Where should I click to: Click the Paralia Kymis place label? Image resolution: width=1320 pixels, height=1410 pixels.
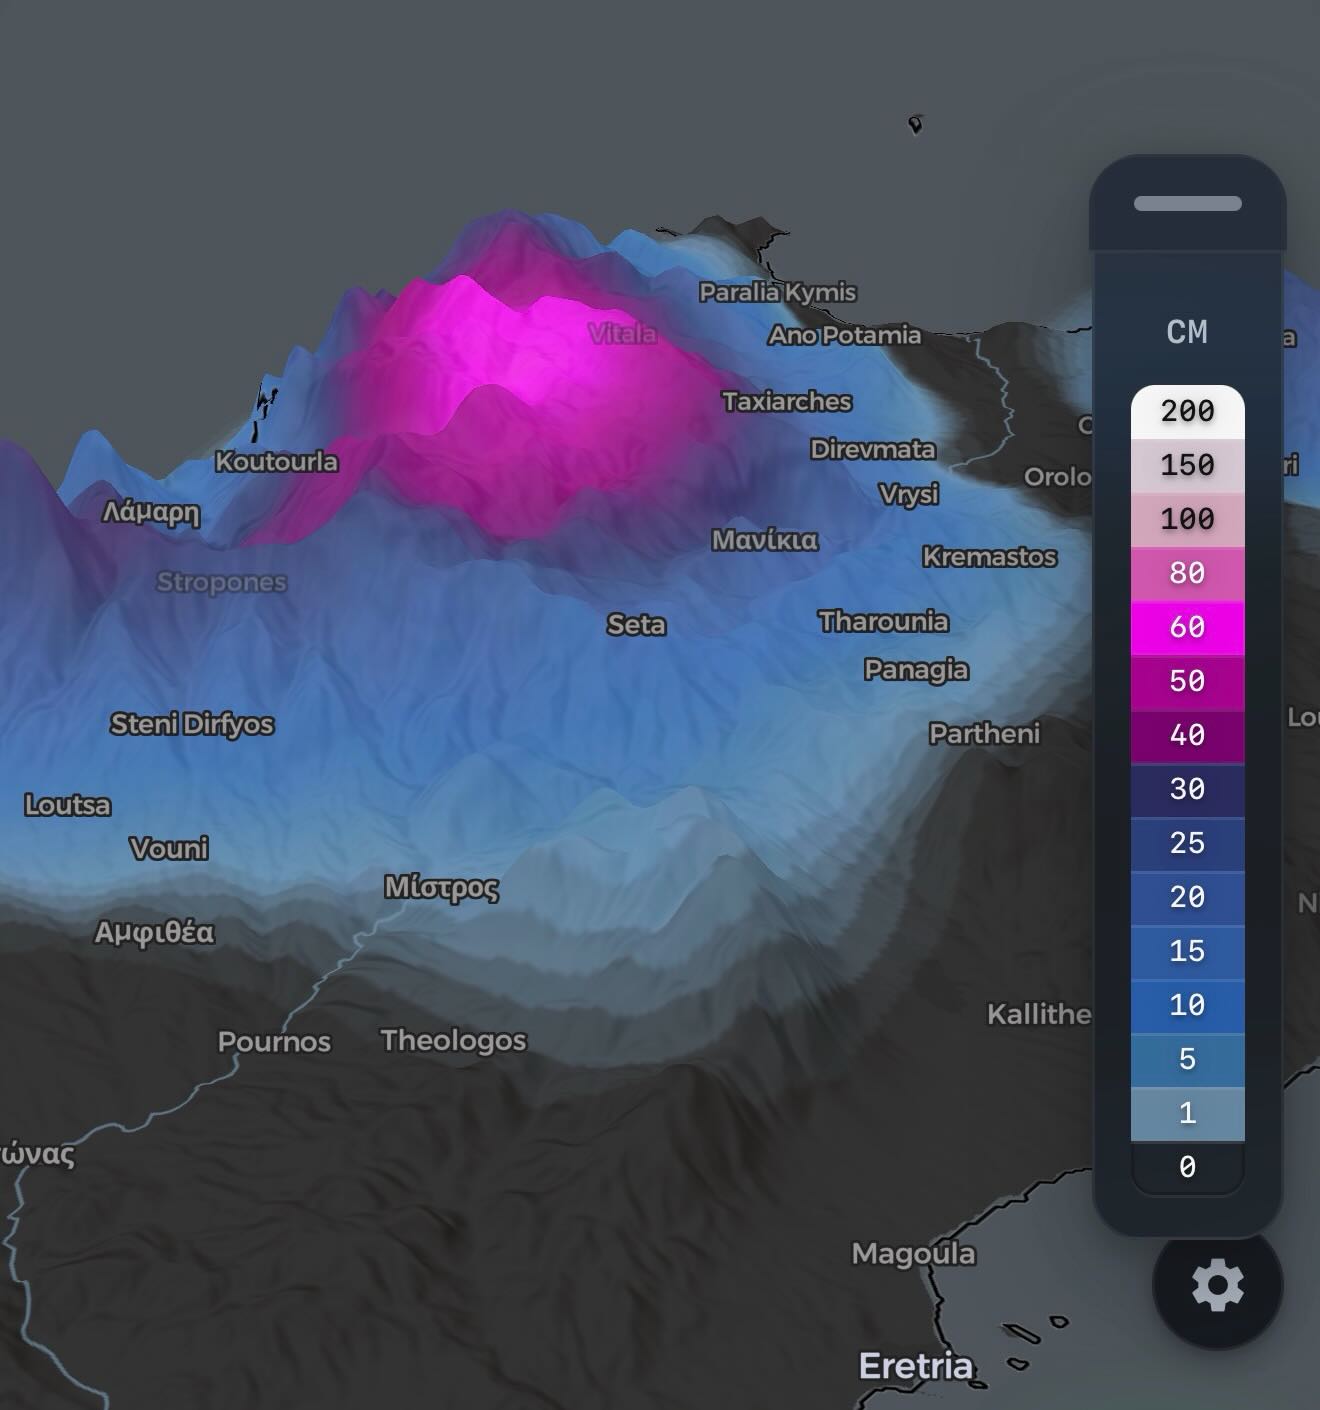[777, 292]
